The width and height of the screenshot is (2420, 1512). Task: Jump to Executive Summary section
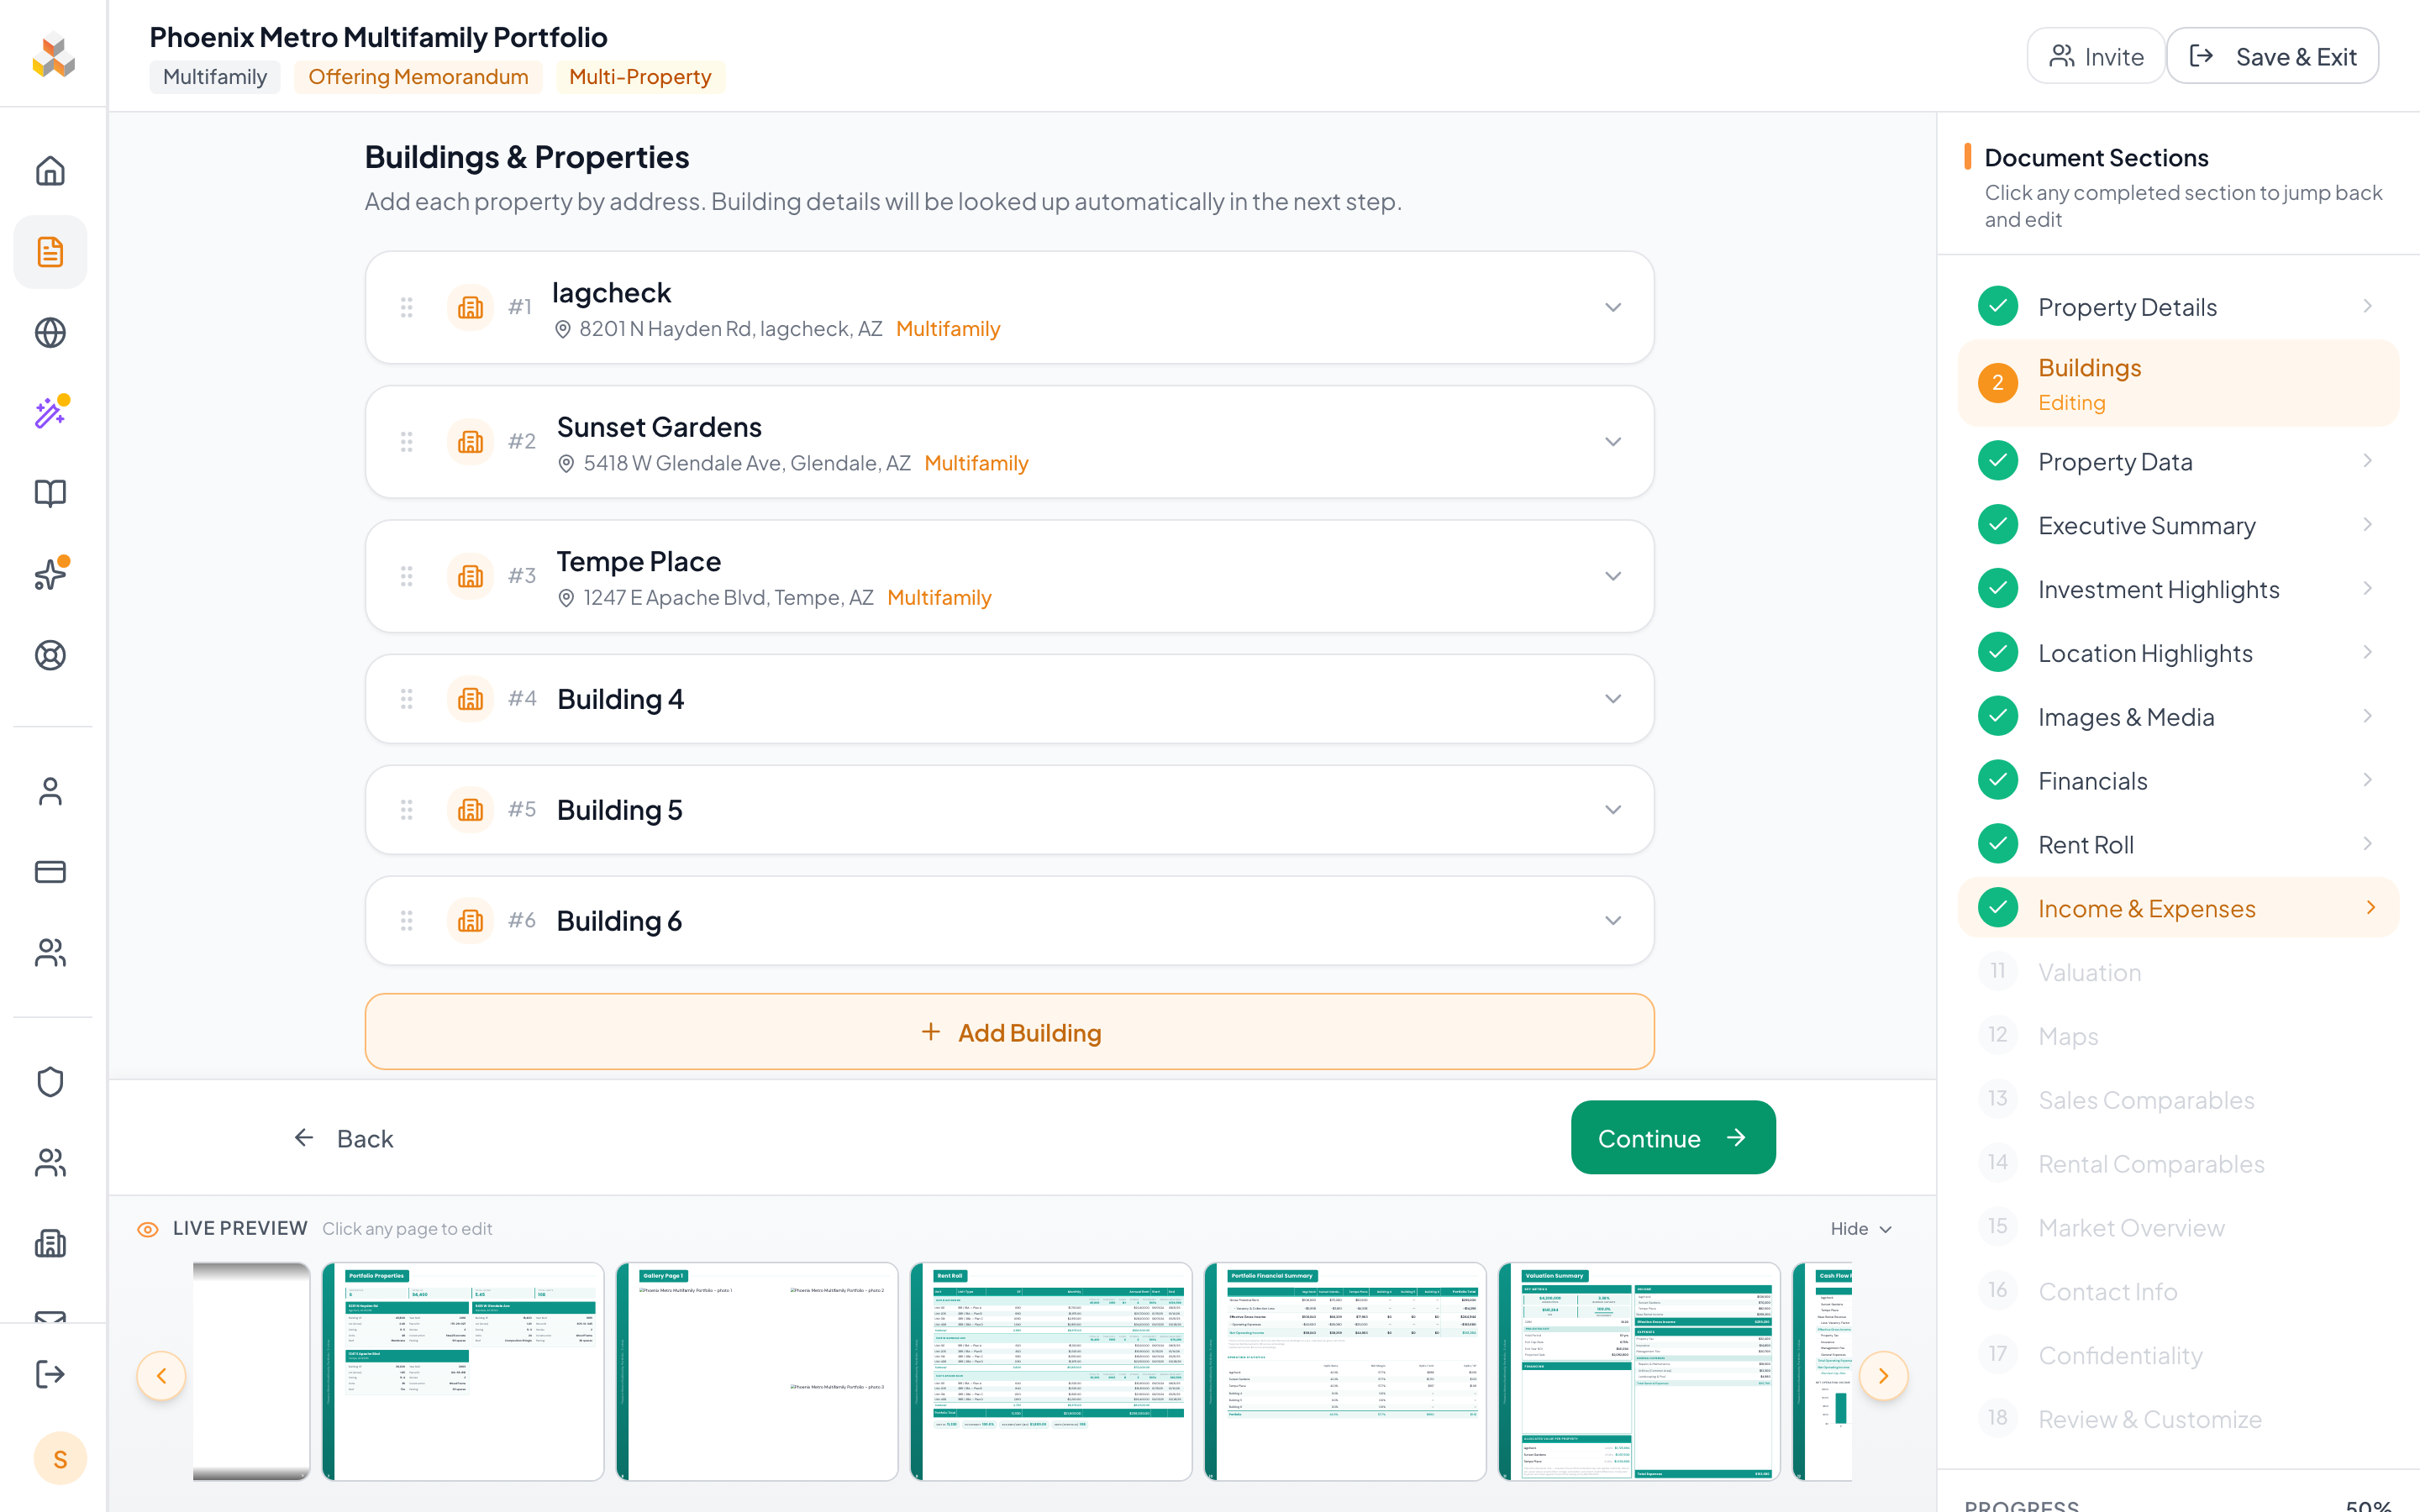tap(2178, 525)
